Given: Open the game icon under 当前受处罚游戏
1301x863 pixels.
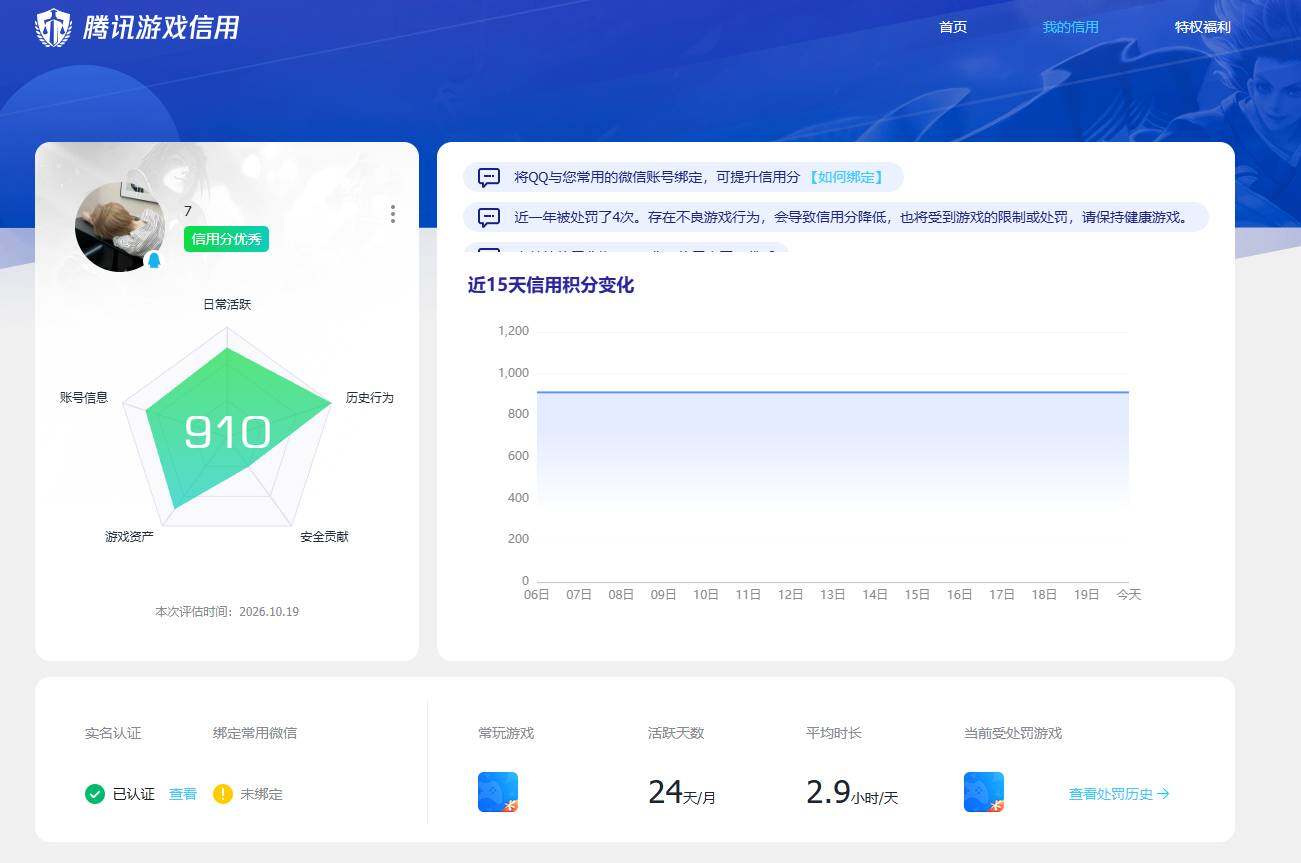Looking at the screenshot, I should 984,792.
